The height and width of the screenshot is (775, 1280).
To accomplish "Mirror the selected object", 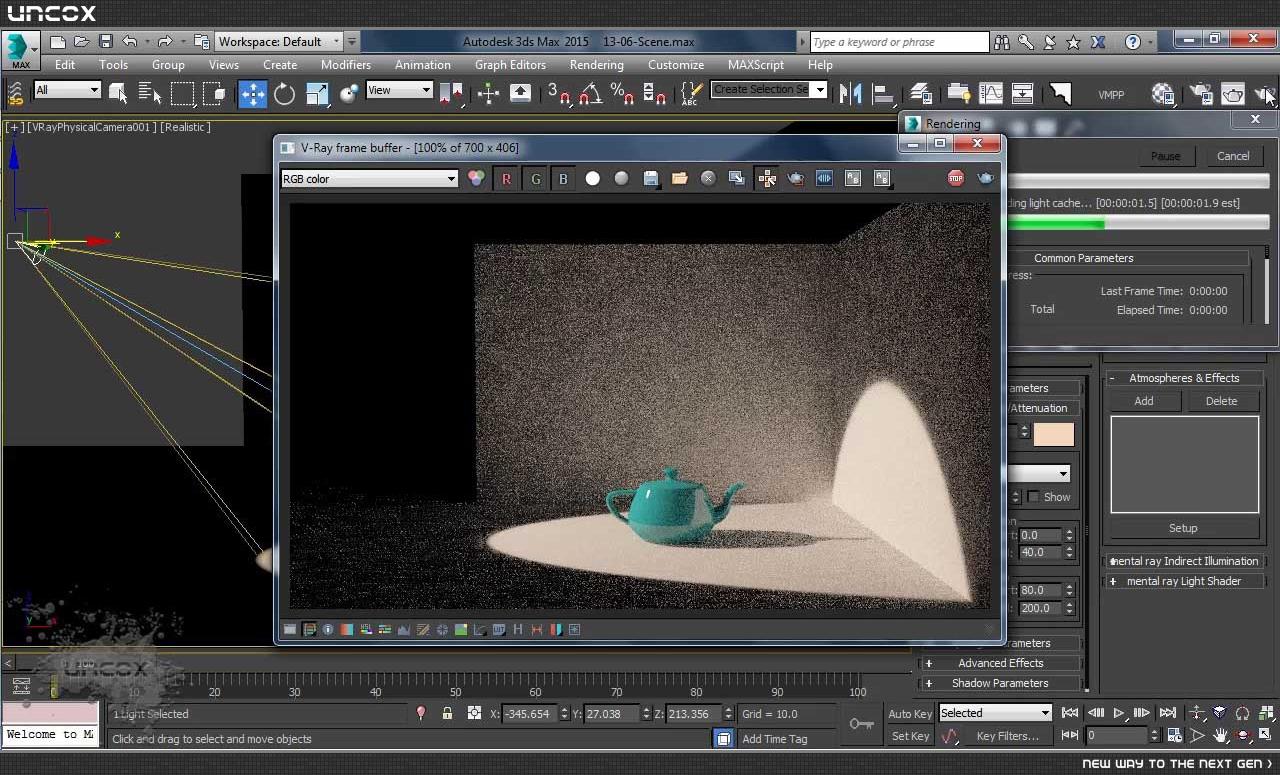I will click(x=850, y=93).
